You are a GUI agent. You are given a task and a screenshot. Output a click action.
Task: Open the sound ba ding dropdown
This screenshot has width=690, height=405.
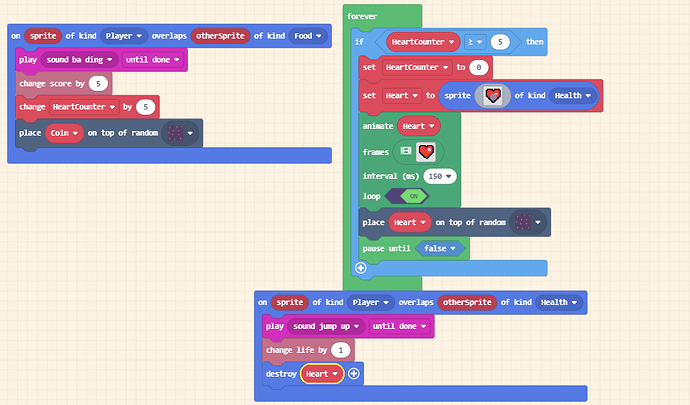79,59
